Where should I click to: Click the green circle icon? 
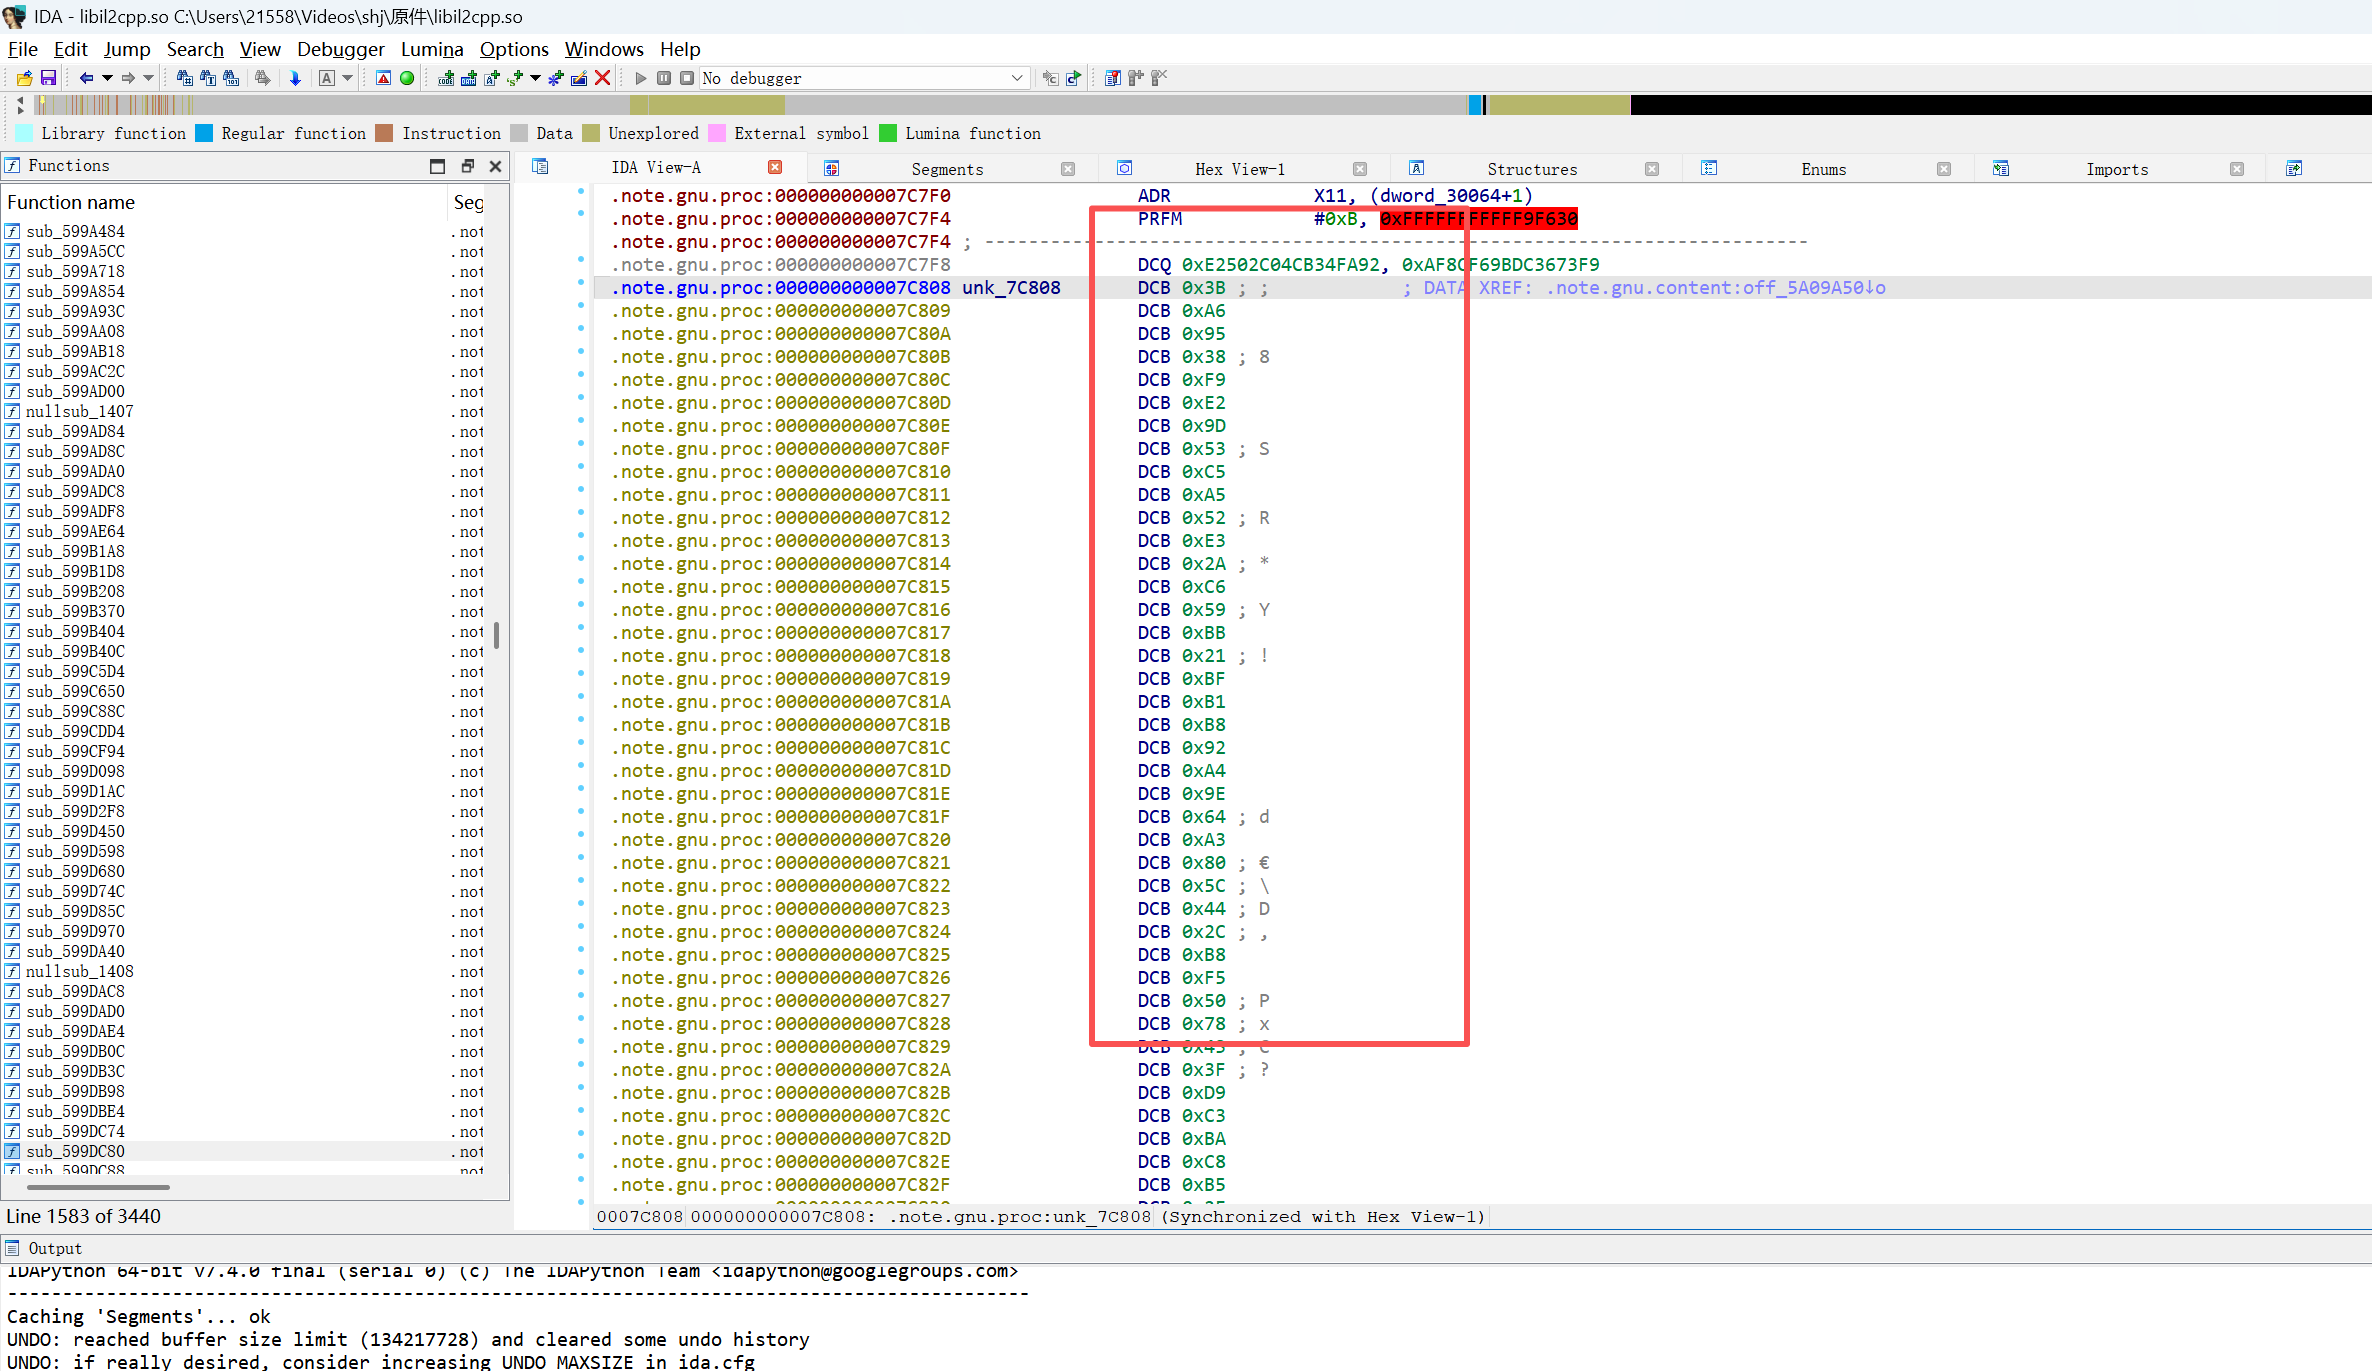(407, 78)
